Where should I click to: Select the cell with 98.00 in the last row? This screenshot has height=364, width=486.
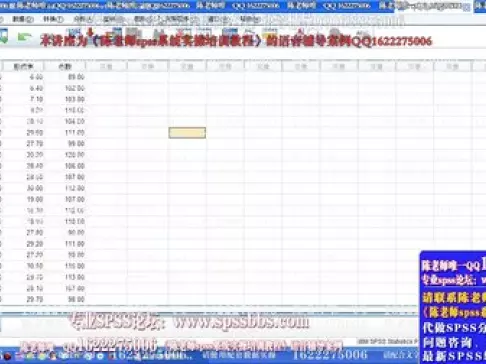click(x=65, y=299)
